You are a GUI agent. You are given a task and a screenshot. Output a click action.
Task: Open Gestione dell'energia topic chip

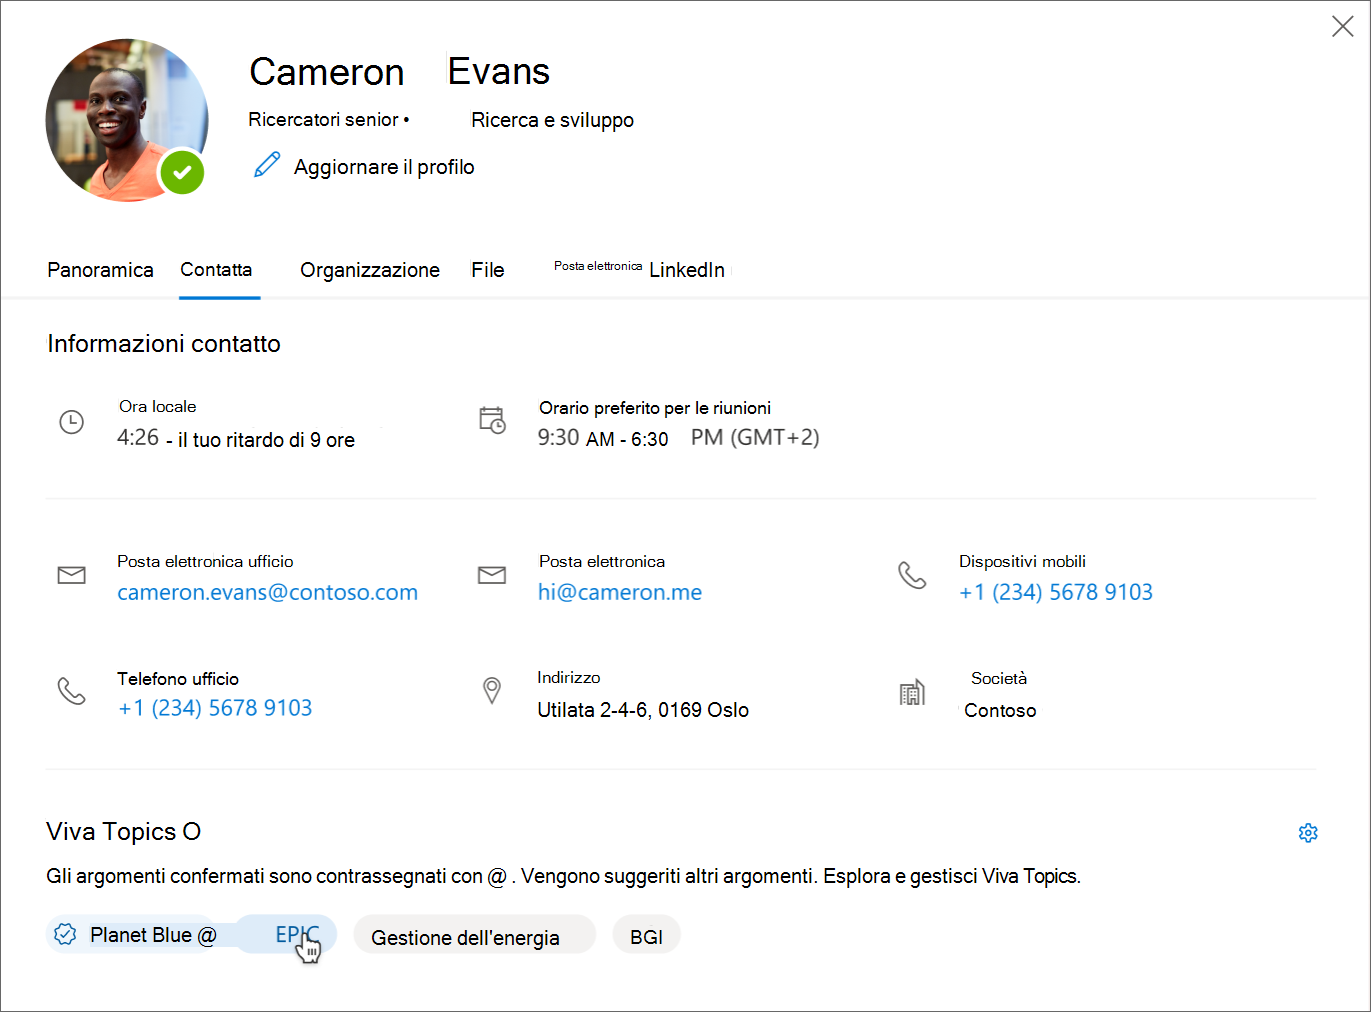click(x=475, y=934)
